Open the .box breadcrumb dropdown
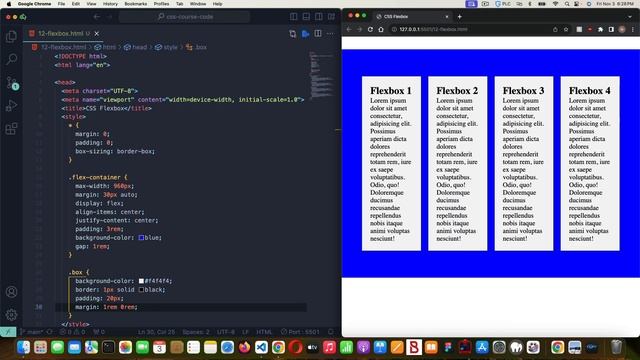This screenshot has height=360, width=640. pyautogui.click(x=196, y=47)
